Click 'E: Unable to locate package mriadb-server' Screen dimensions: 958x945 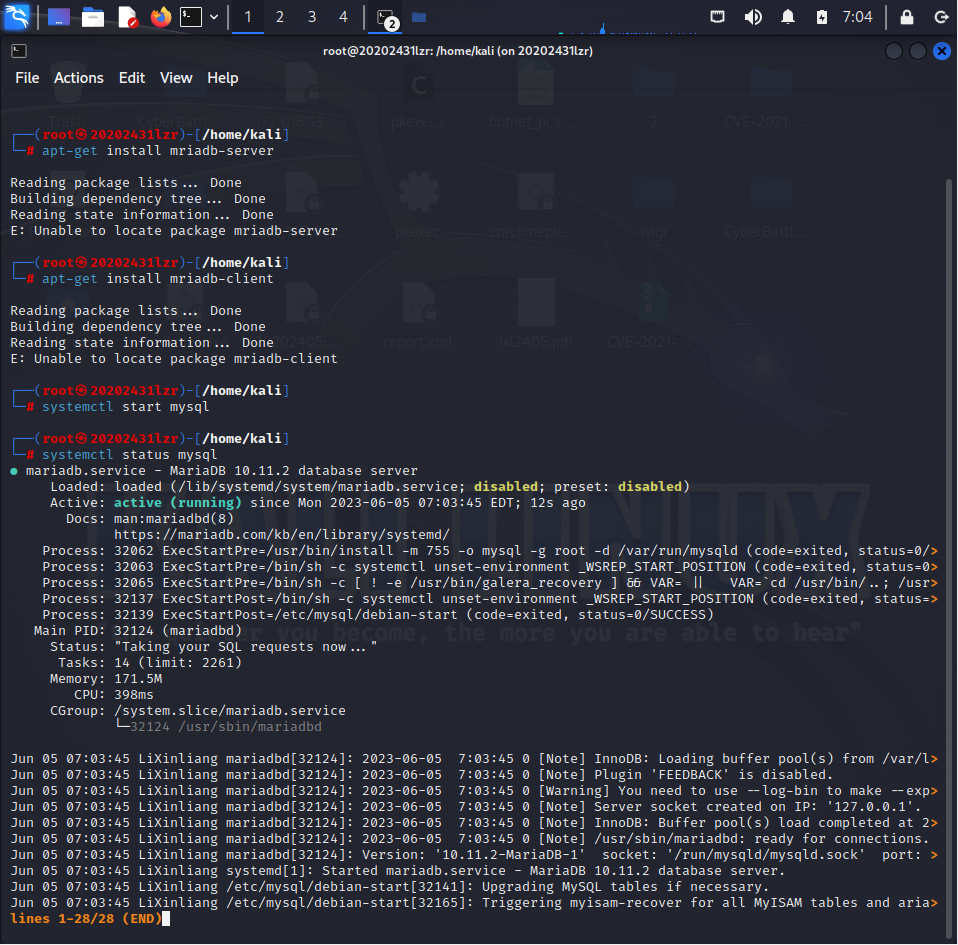(x=174, y=231)
